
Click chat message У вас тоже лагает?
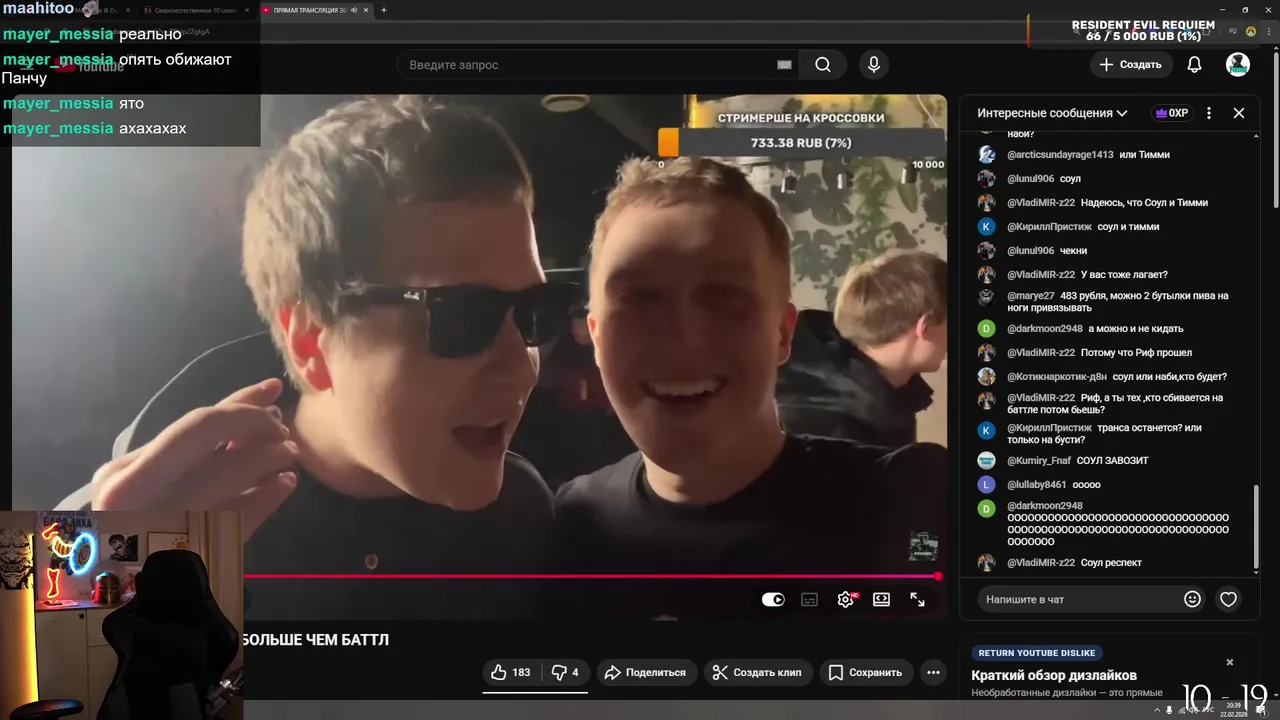point(1124,275)
